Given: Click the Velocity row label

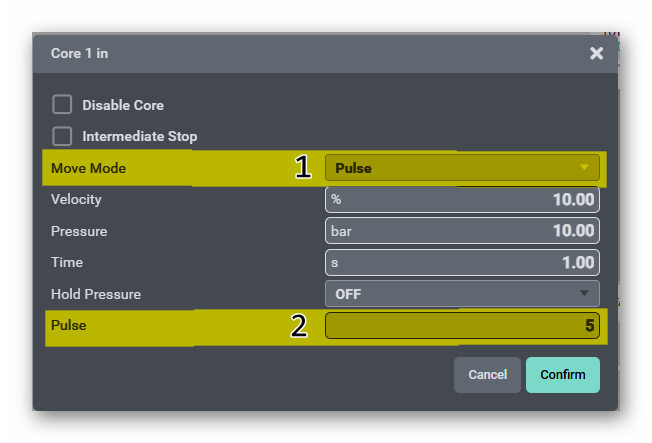Looking at the screenshot, I should tap(76, 200).
